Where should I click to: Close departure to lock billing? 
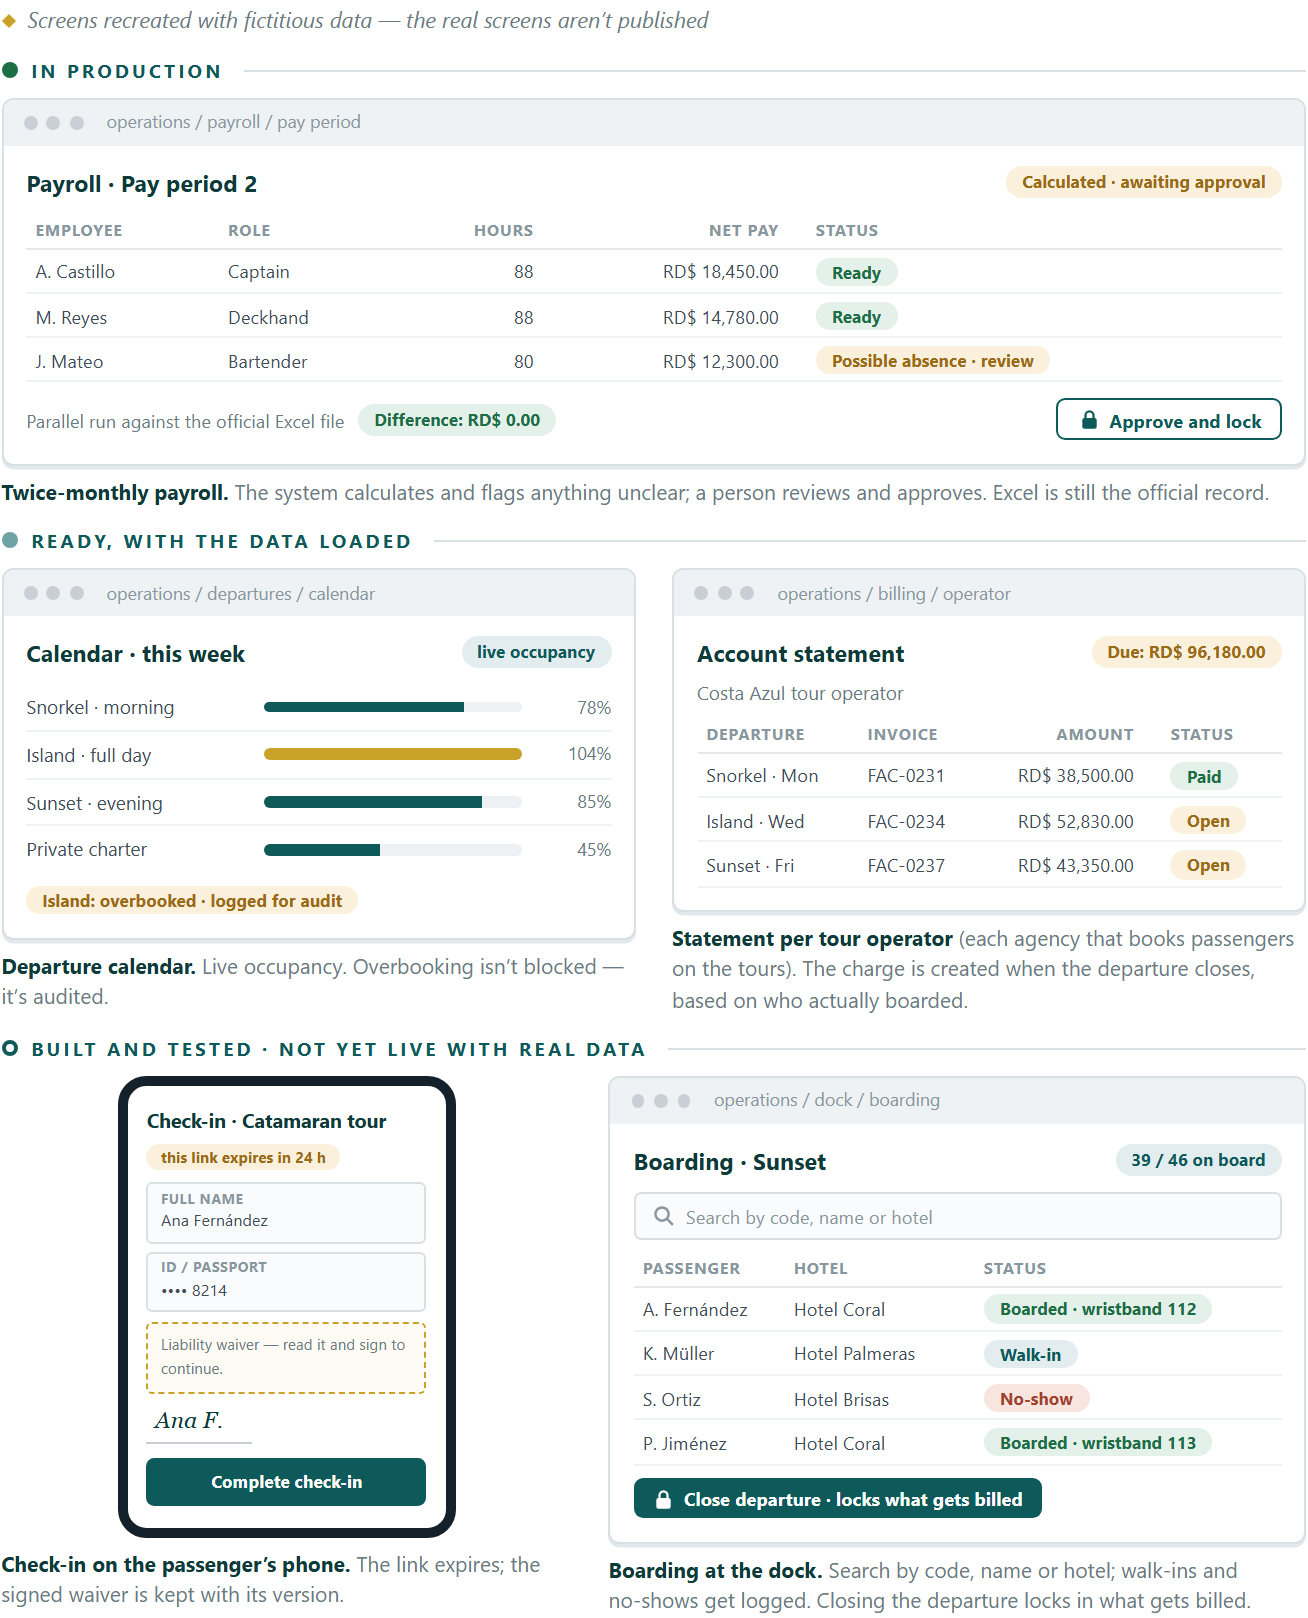coord(838,1499)
